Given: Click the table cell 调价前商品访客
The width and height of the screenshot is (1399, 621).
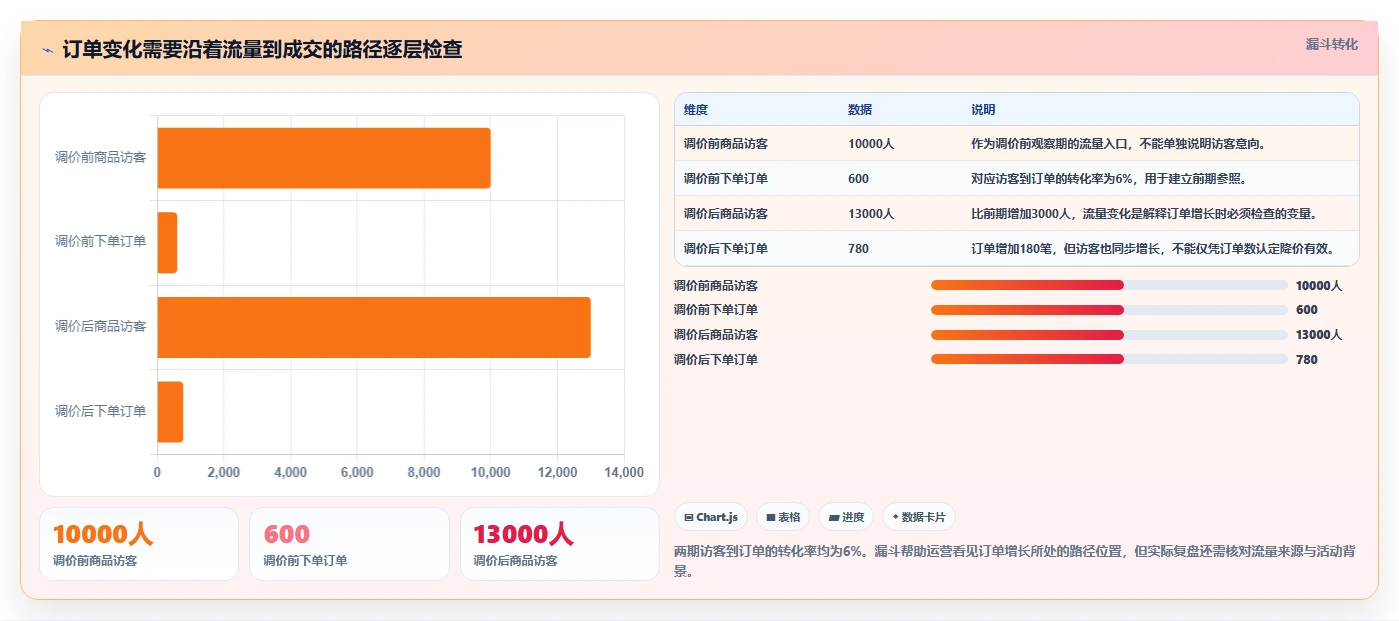Looking at the screenshot, I should [x=726, y=143].
